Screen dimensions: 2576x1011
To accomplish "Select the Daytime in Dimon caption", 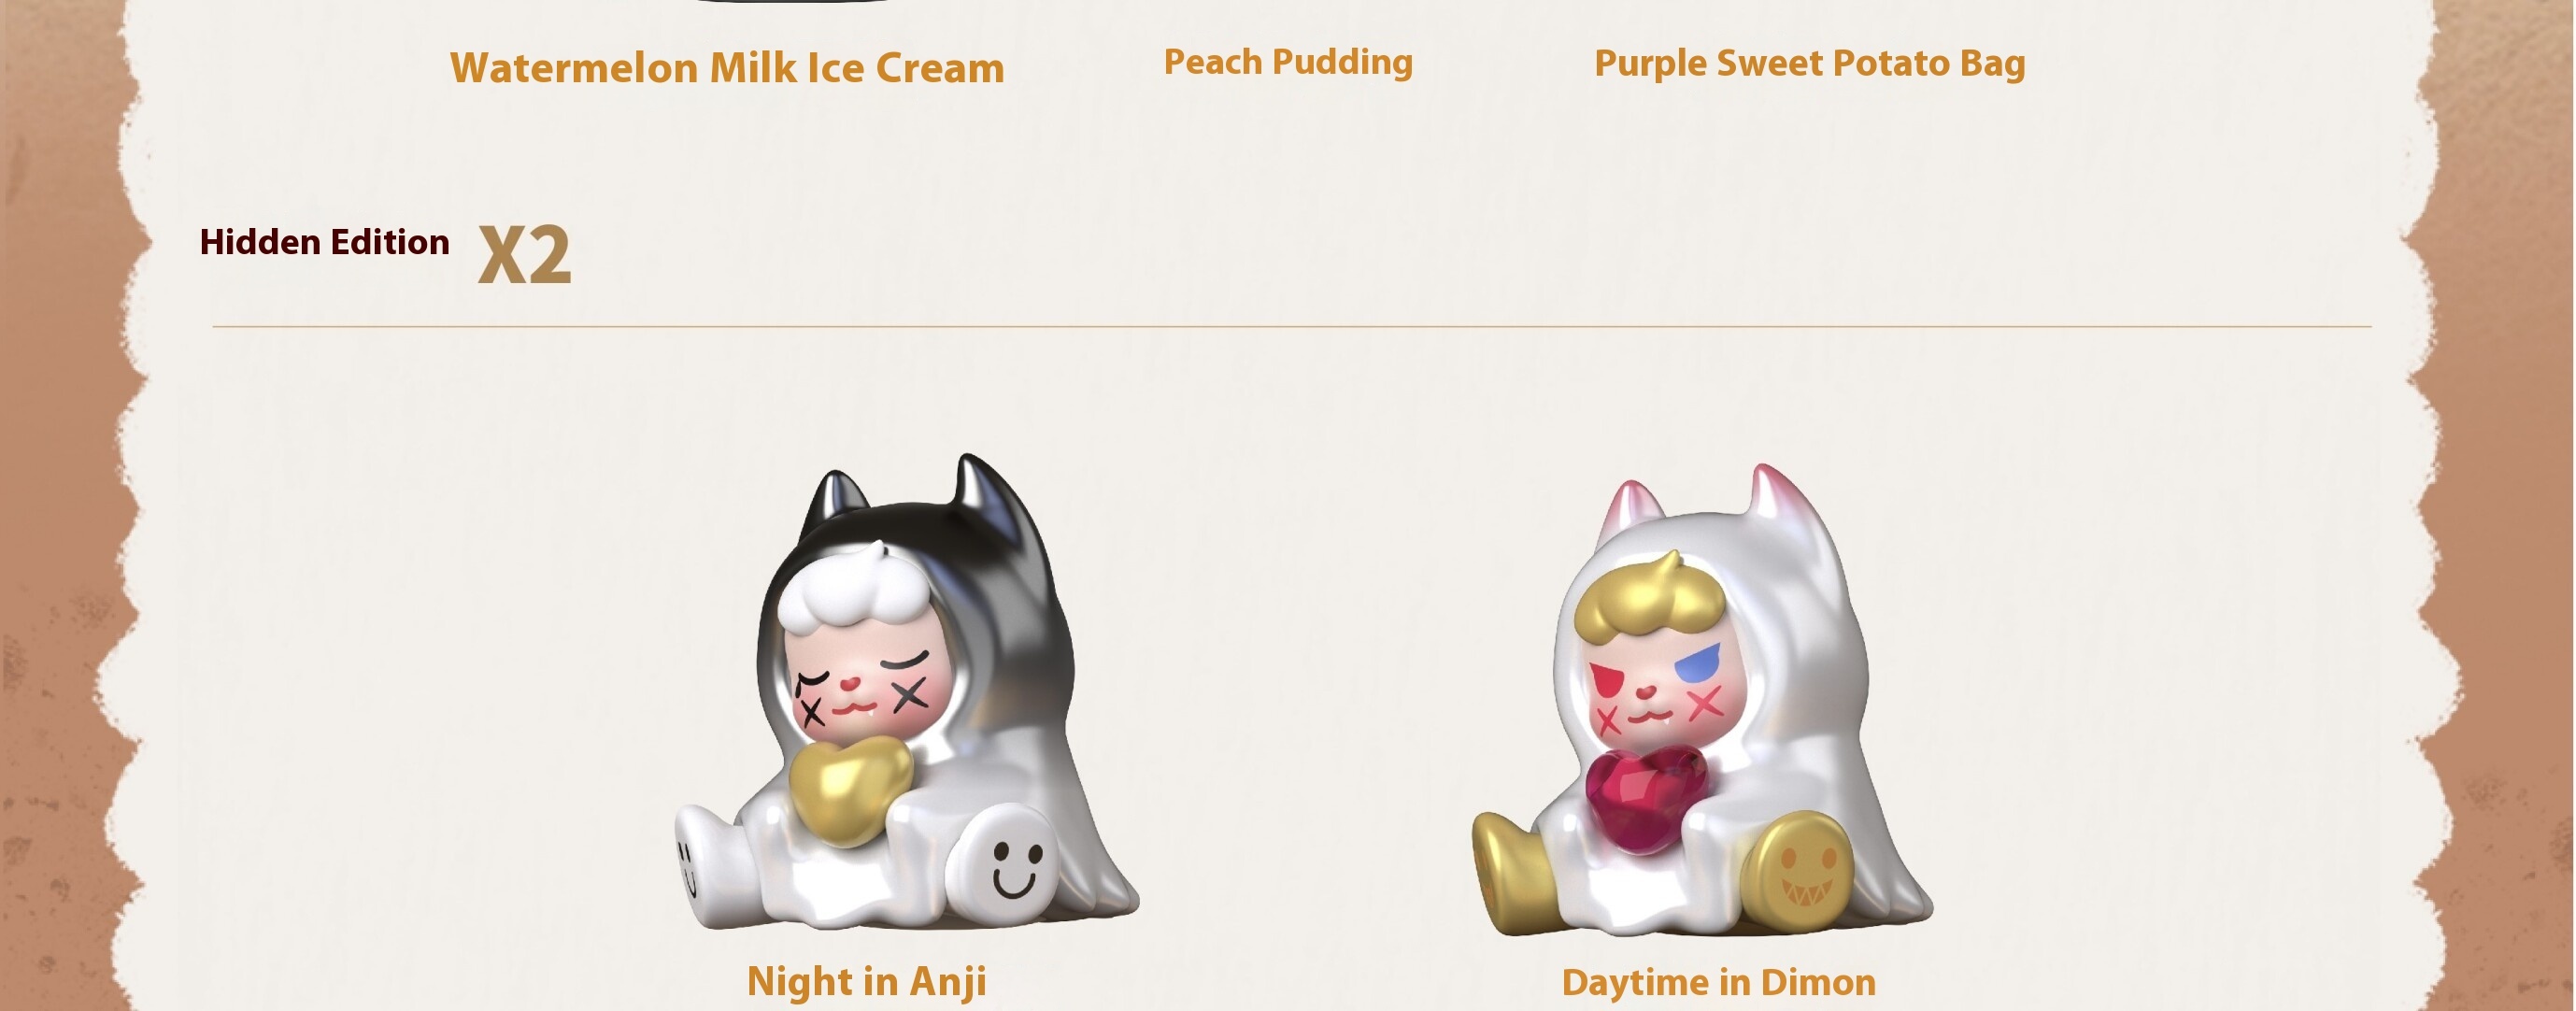I will [x=1718, y=982].
